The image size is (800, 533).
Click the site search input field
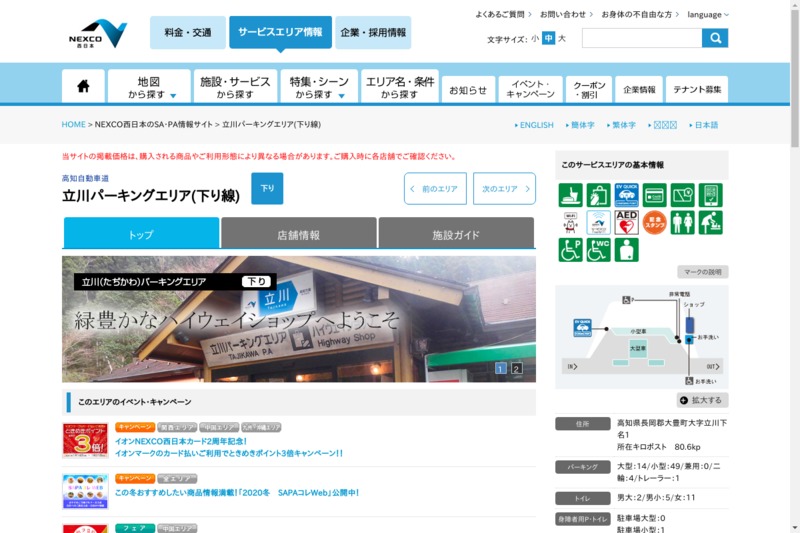tap(641, 38)
